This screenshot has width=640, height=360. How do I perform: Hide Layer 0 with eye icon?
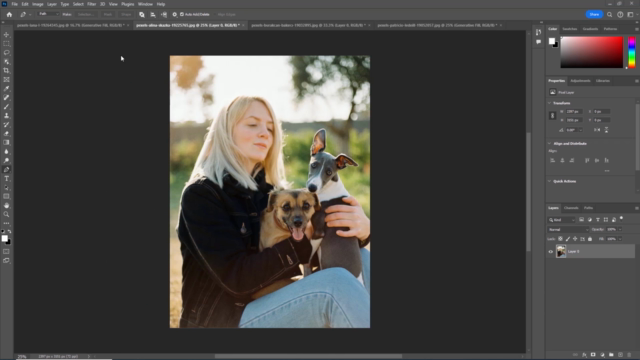[551, 251]
